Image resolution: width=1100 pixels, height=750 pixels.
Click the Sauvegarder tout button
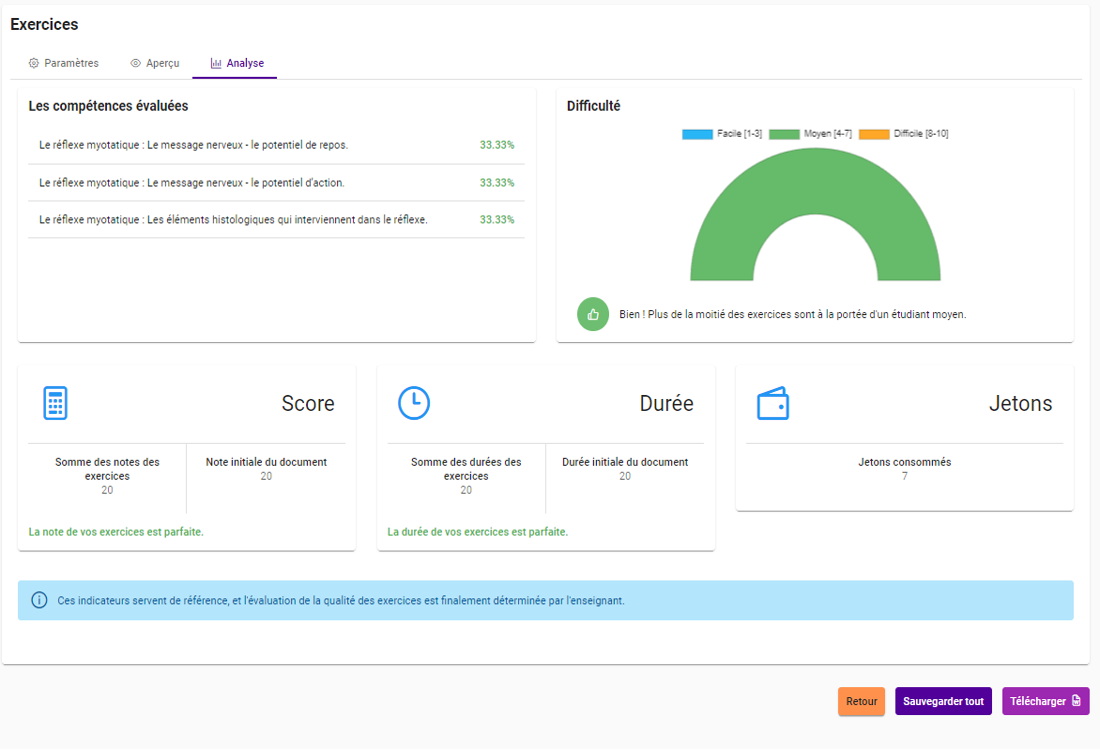tap(943, 702)
